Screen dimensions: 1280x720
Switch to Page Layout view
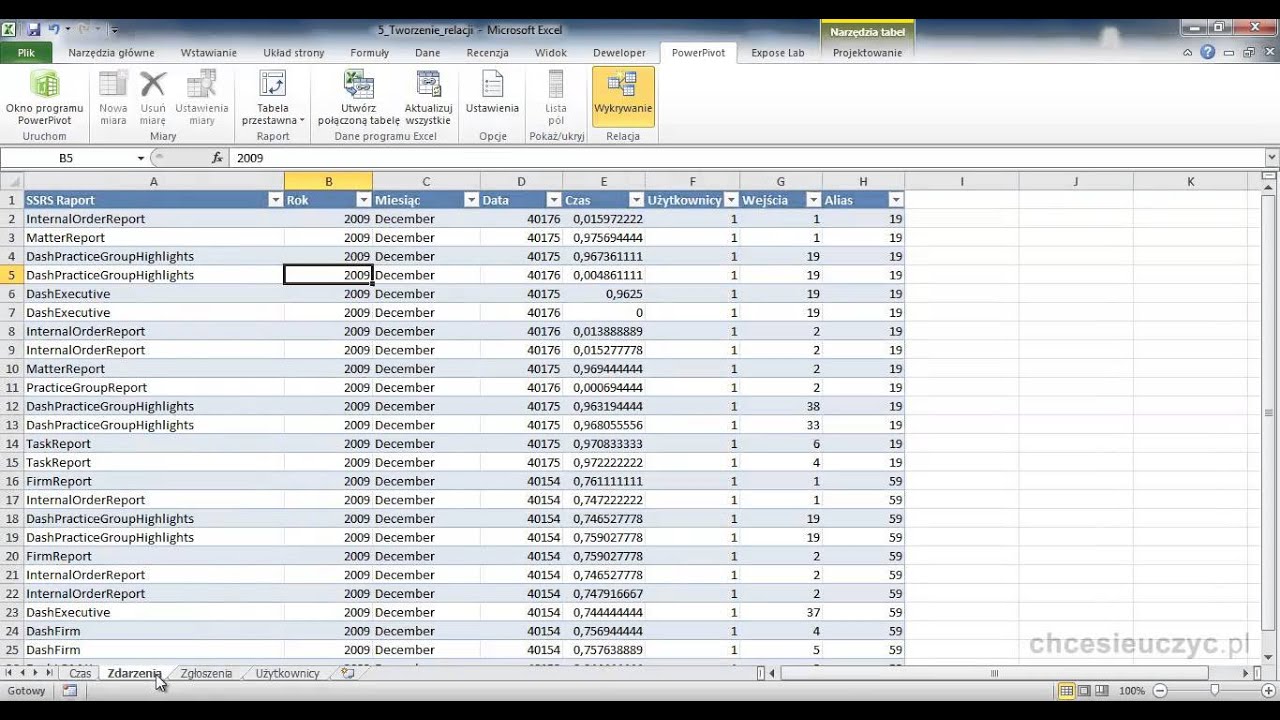1084,691
